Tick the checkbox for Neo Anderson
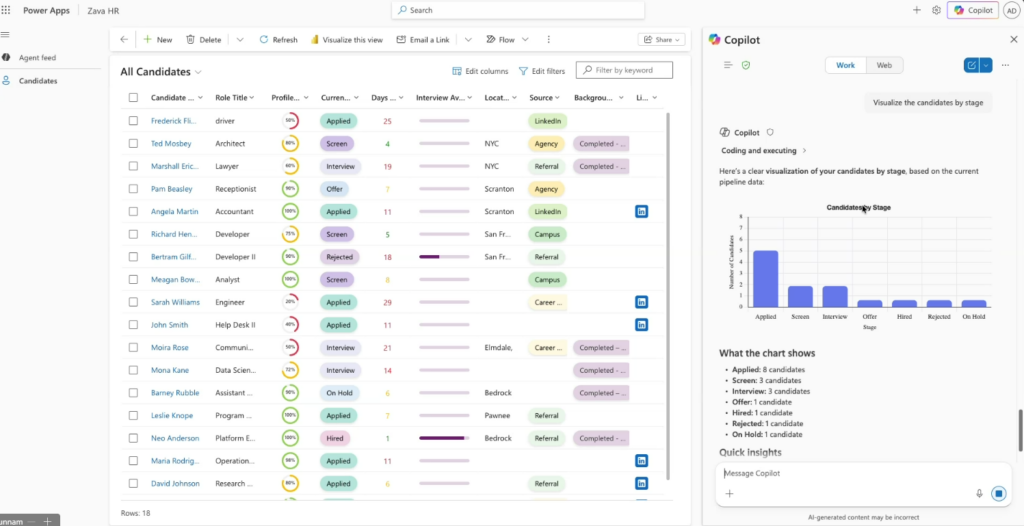Screen dimensions: 1024x526 (x=133, y=438)
